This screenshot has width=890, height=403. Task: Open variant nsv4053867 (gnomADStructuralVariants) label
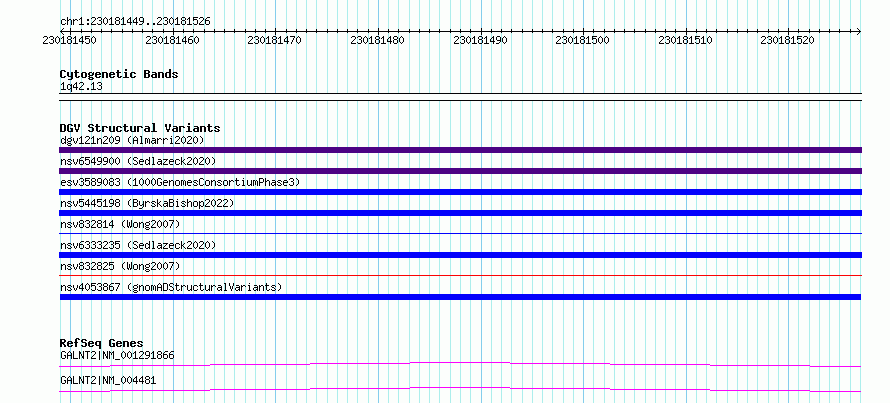click(x=171, y=287)
